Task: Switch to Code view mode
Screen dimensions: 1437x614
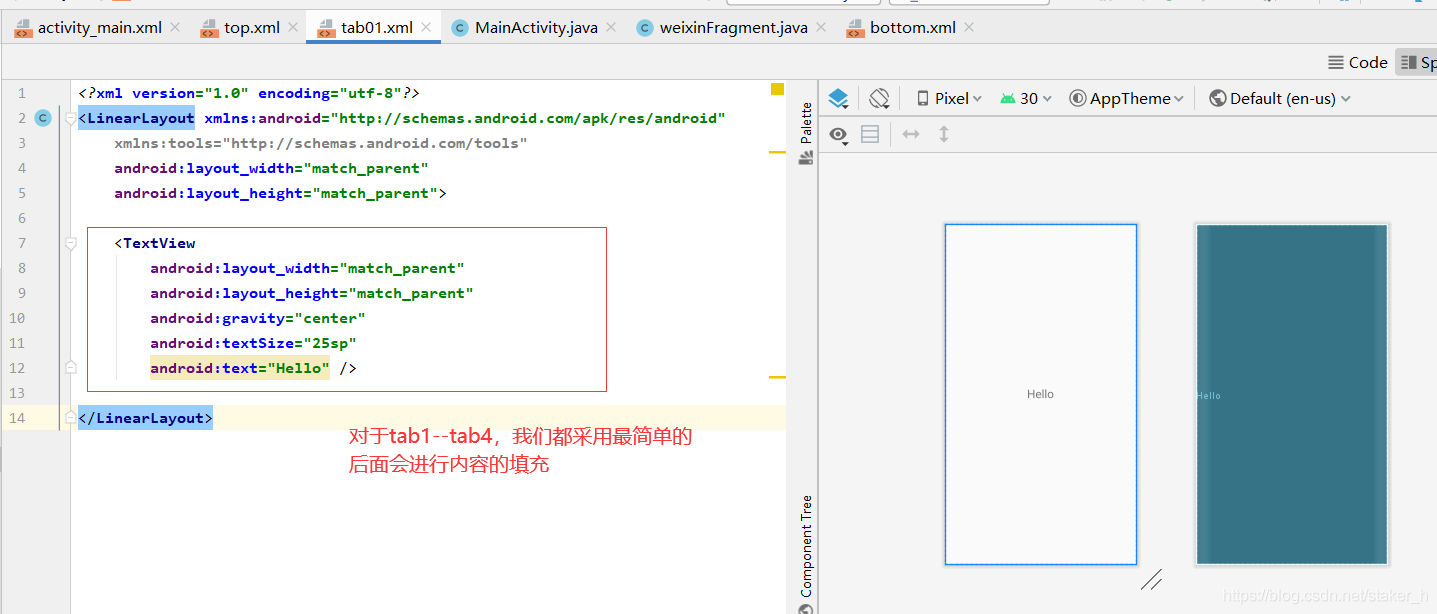Action: pyautogui.click(x=1357, y=62)
